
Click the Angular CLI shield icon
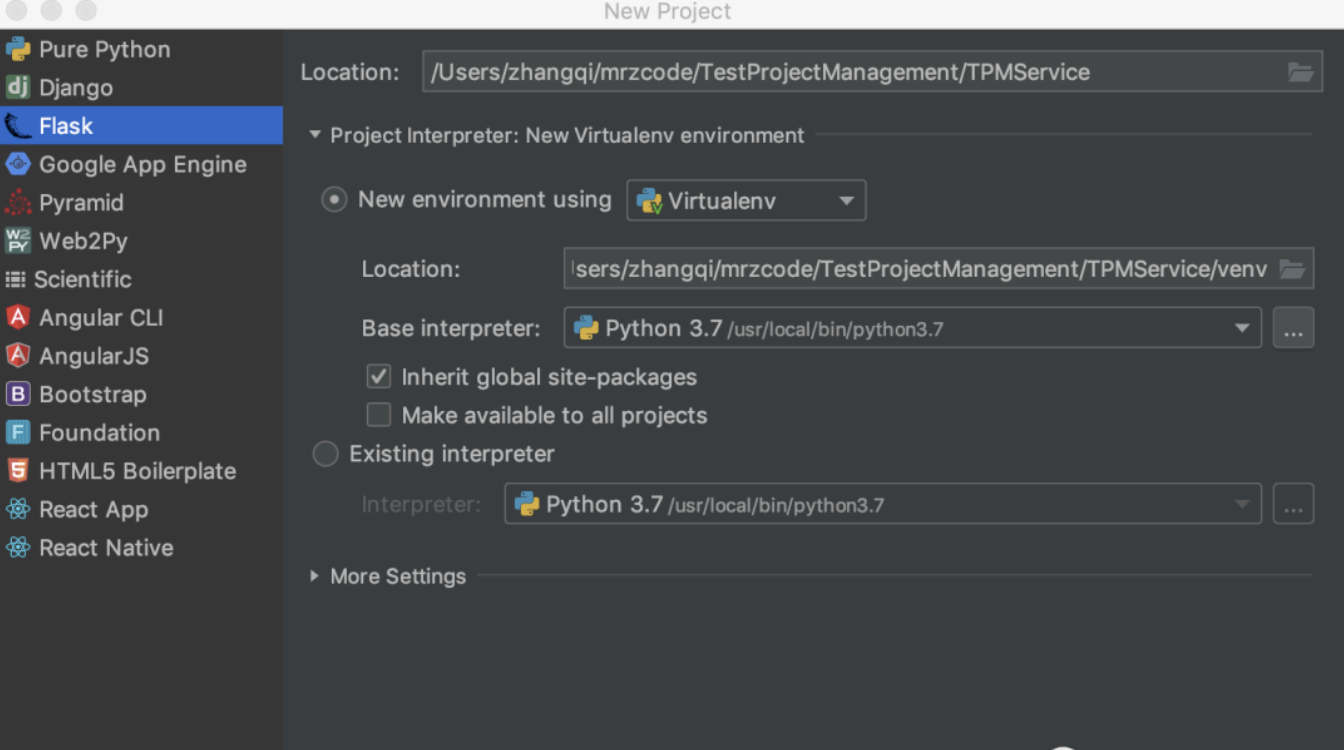tap(17, 317)
